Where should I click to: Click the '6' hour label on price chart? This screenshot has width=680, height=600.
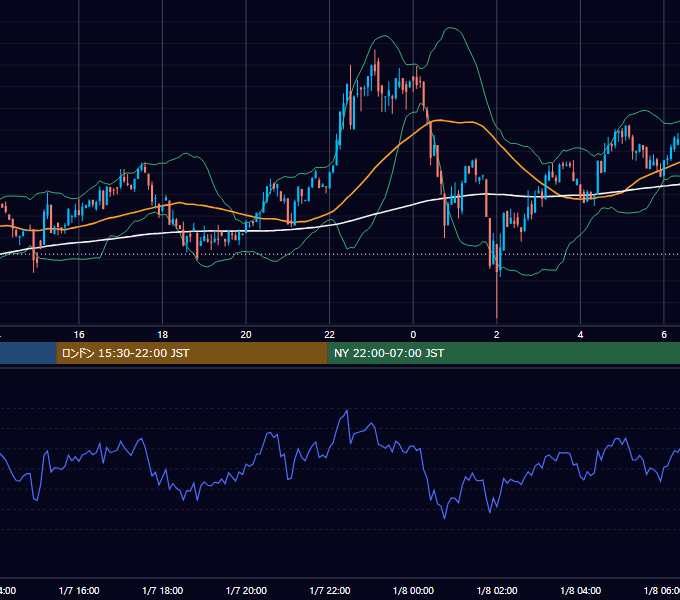(664, 334)
